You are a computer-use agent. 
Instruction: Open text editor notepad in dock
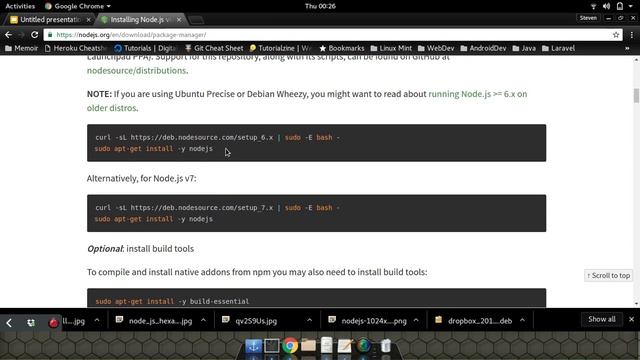tap(344, 346)
